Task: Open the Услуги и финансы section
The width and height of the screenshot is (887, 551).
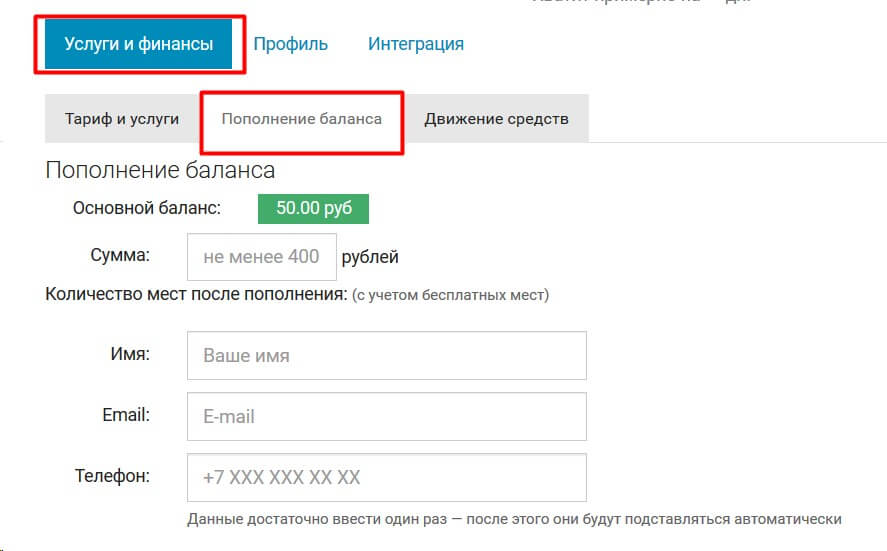Action: pyautogui.click(x=139, y=44)
